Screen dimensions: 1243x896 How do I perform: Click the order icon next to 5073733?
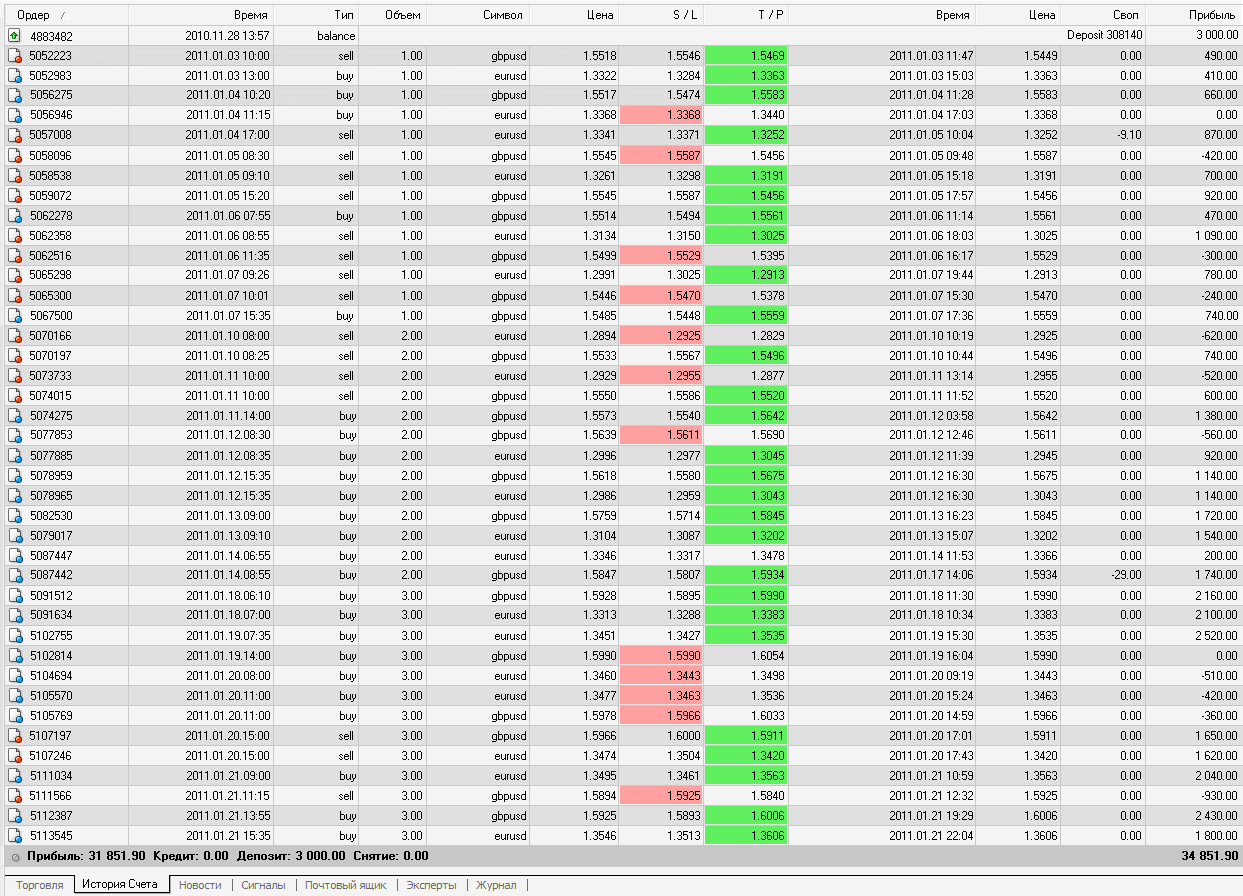click(14, 375)
